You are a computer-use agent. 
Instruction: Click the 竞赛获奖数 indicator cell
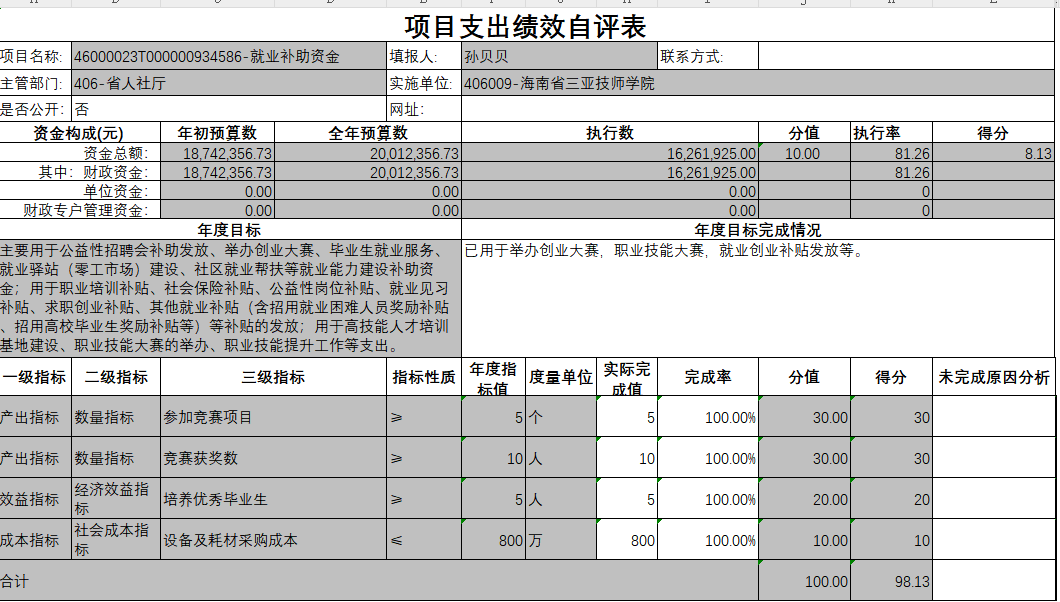click(x=274, y=457)
